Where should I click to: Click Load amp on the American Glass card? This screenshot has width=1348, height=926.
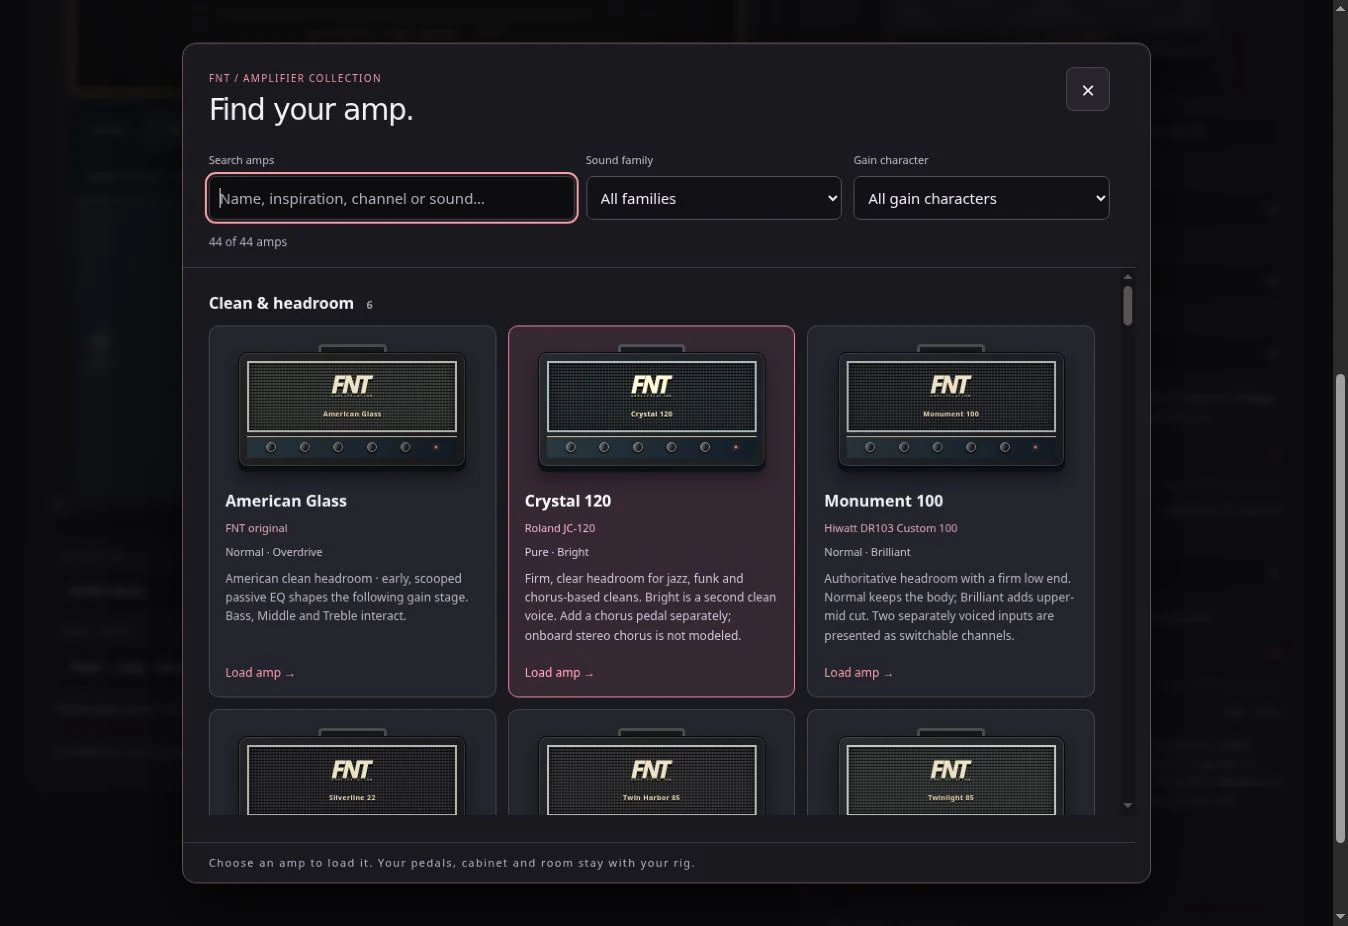(x=260, y=673)
